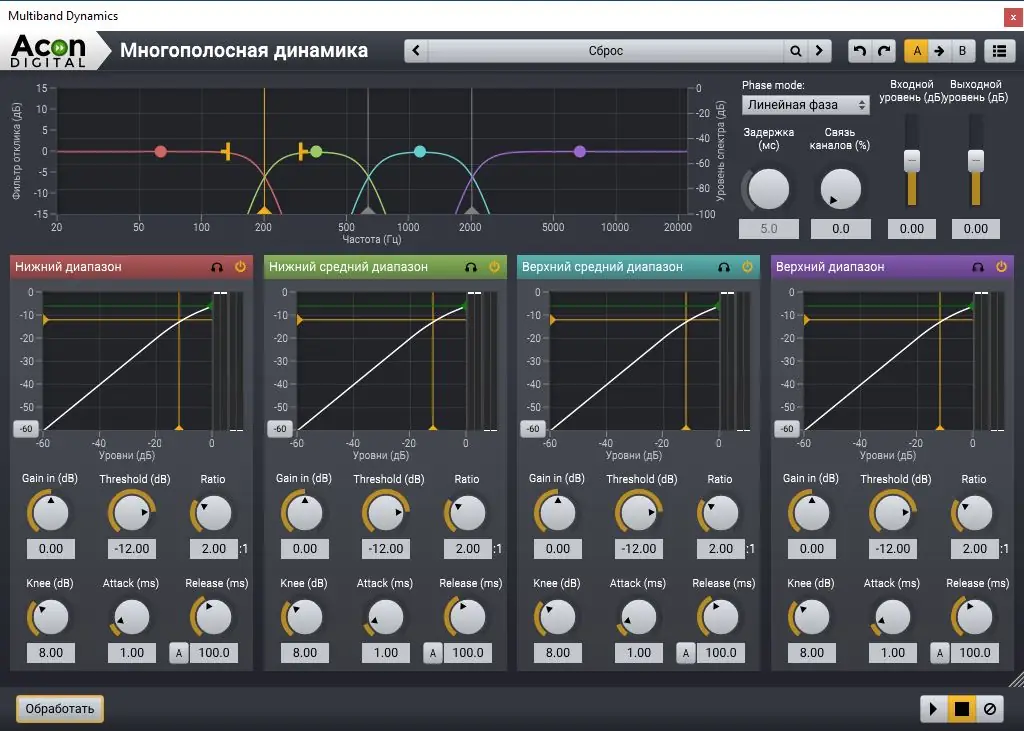Open Phase mode Линейная фаза dropdown

805,105
